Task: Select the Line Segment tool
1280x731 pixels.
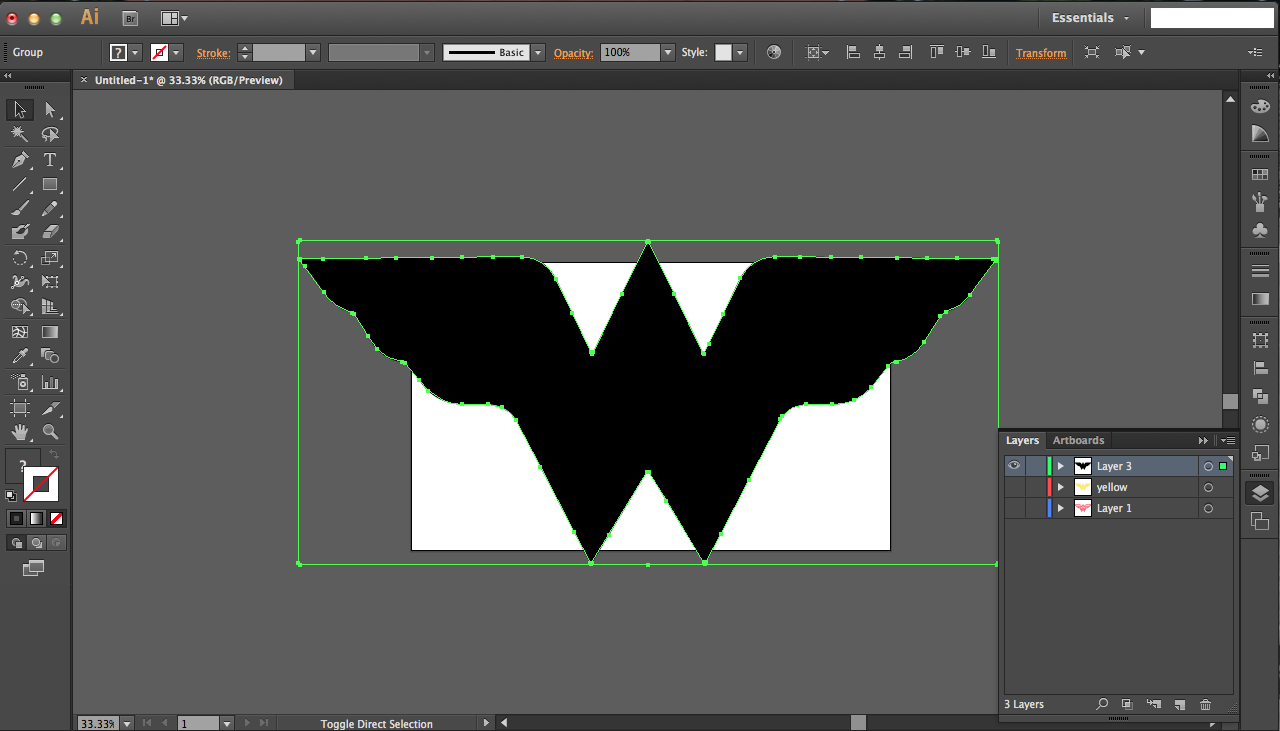Action: click(x=20, y=185)
